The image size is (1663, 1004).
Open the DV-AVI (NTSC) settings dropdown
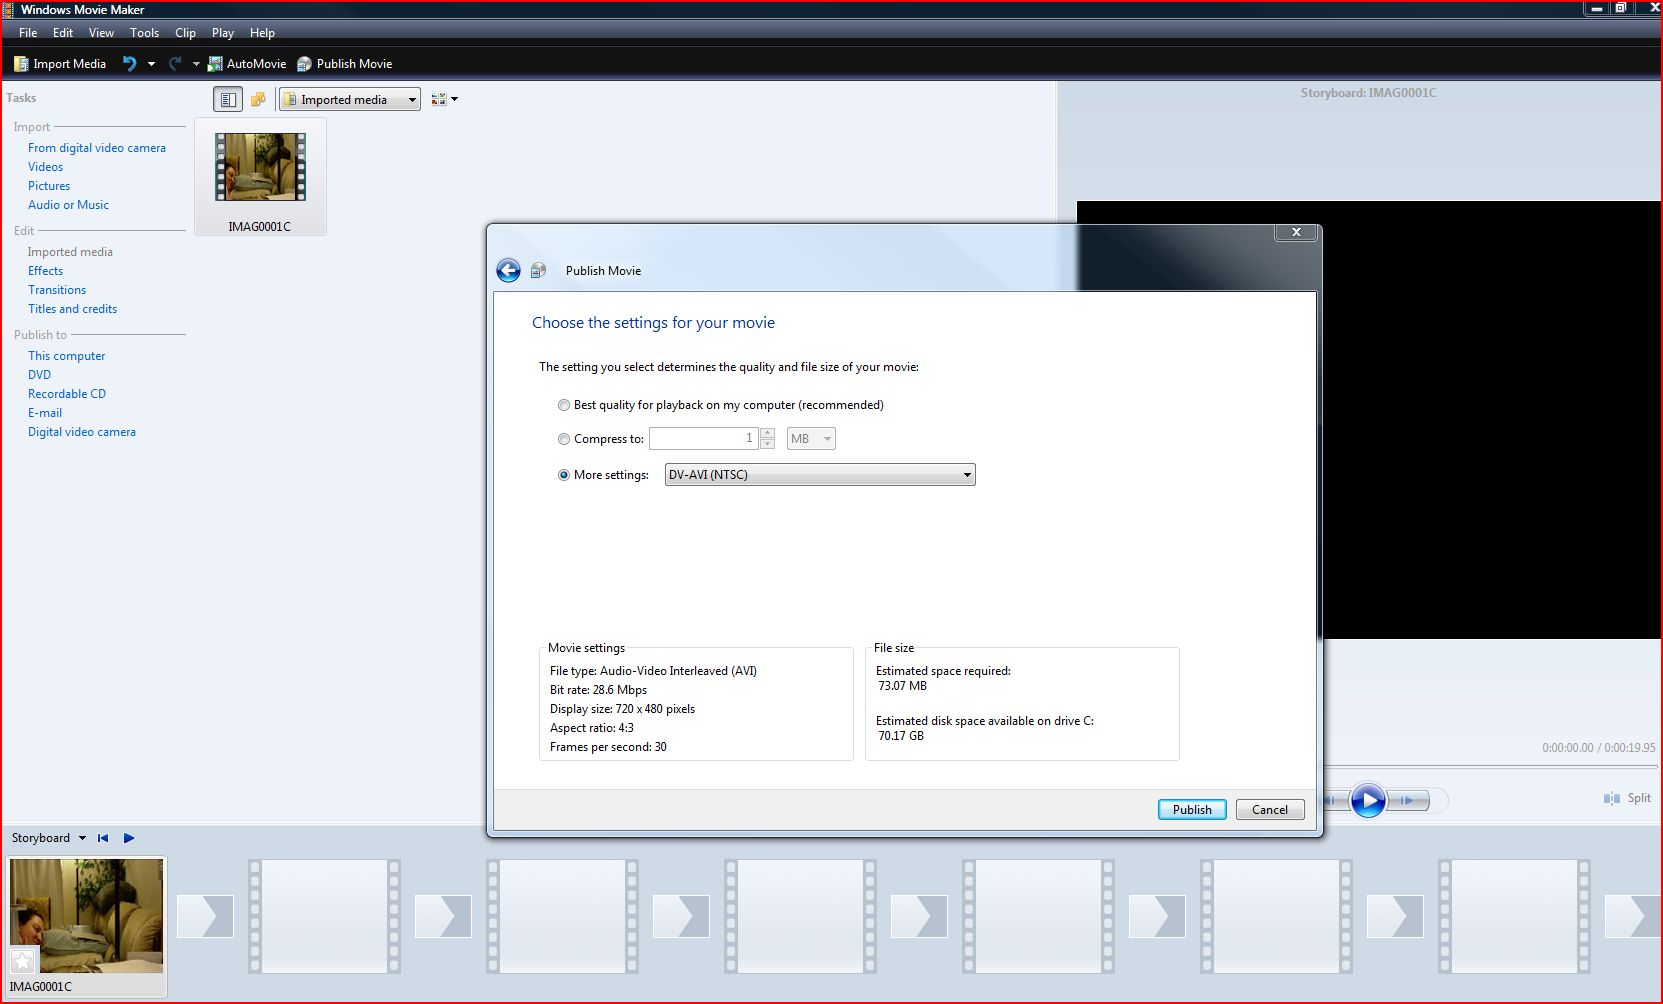pyautogui.click(x=820, y=475)
